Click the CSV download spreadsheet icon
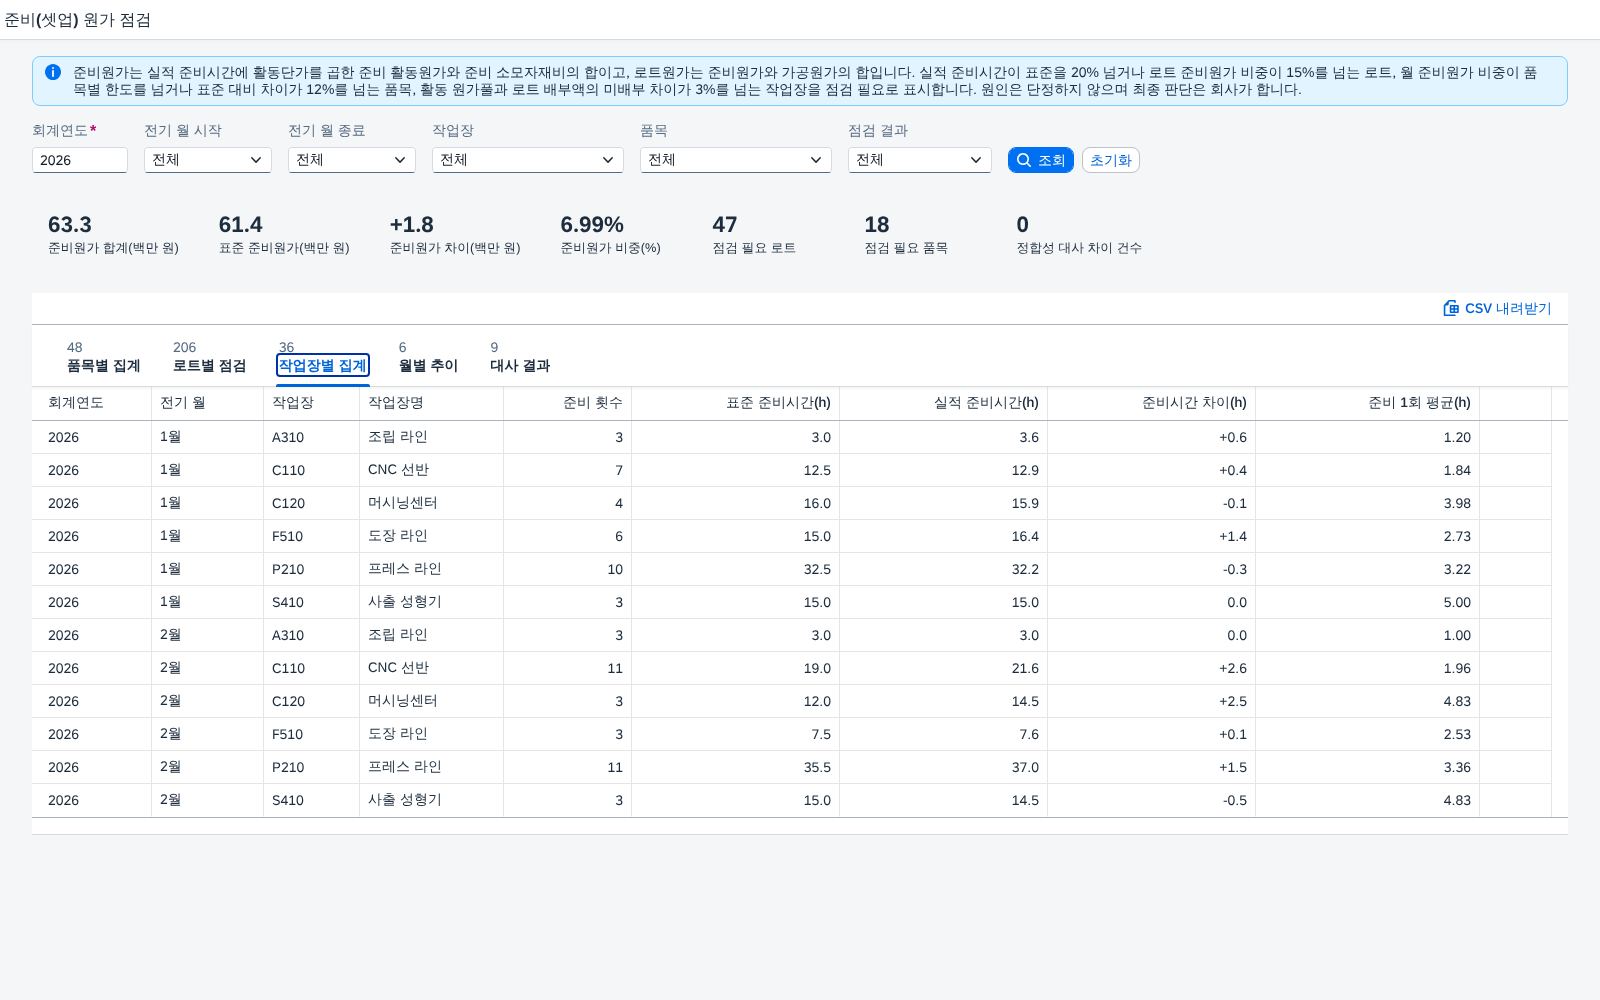This screenshot has height=1000, width=1600. click(1451, 308)
